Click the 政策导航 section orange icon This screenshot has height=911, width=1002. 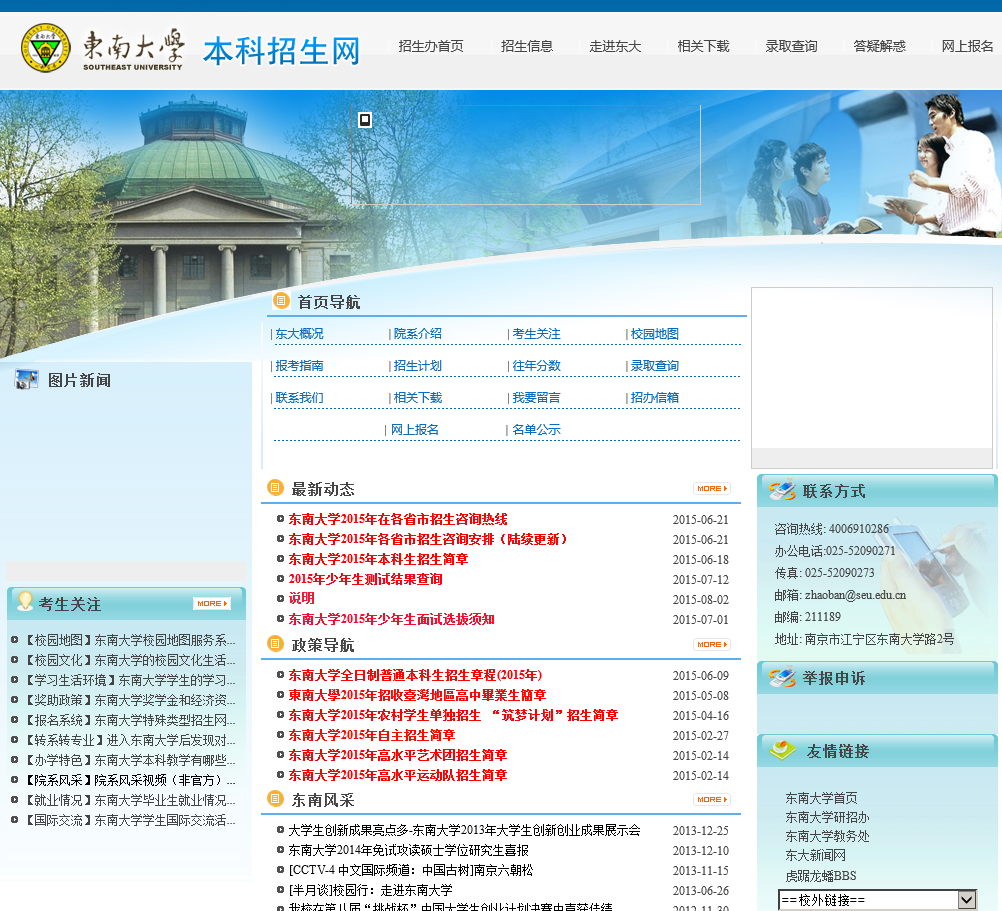(x=275, y=644)
